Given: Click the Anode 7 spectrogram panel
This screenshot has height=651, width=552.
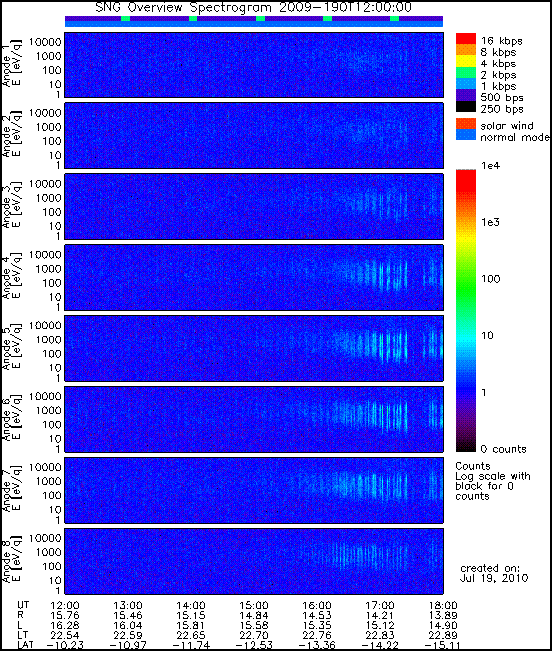Looking at the screenshot, I should [254, 490].
